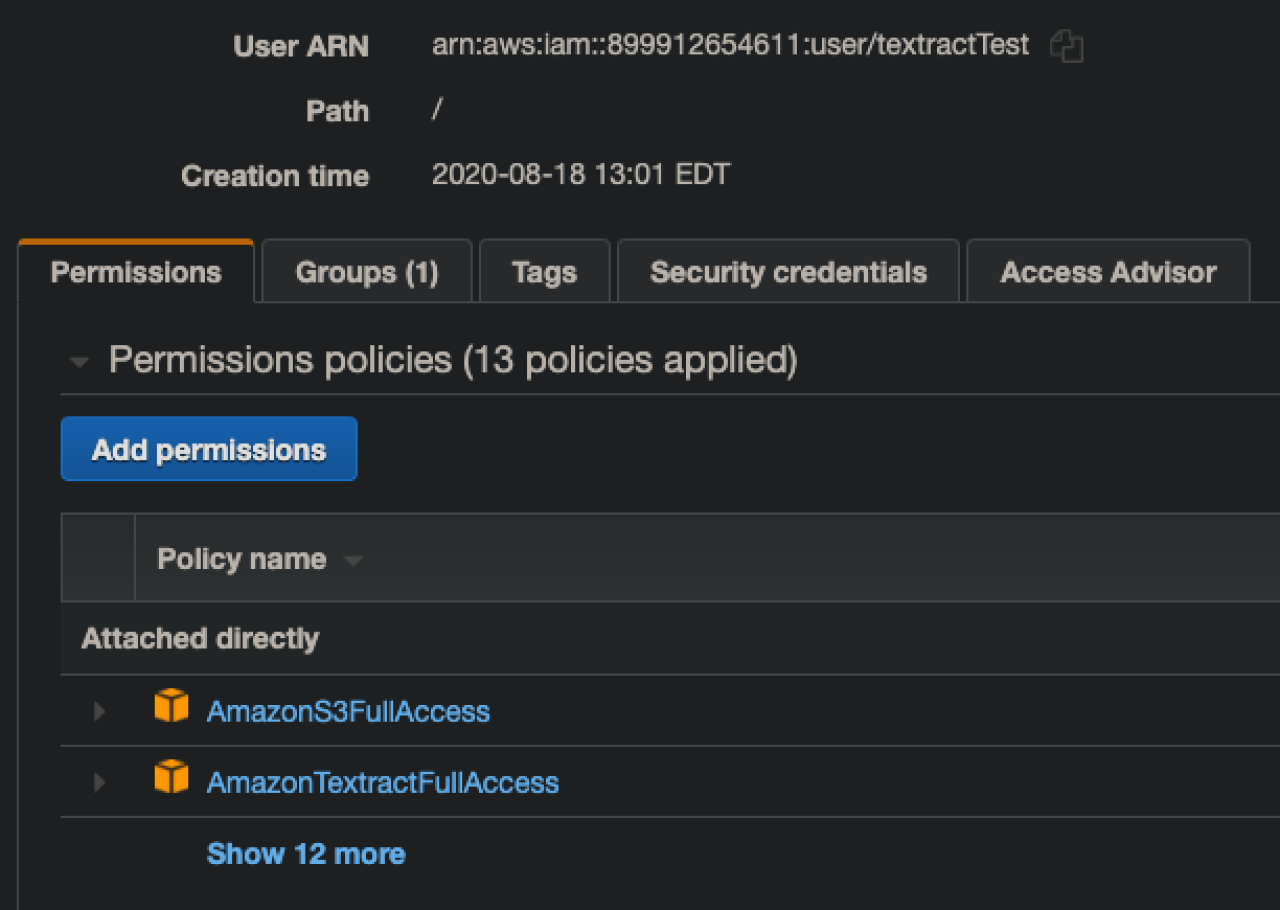Select the User ARN value text
This screenshot has height=910, width=1280.
(x=730, y=46)
